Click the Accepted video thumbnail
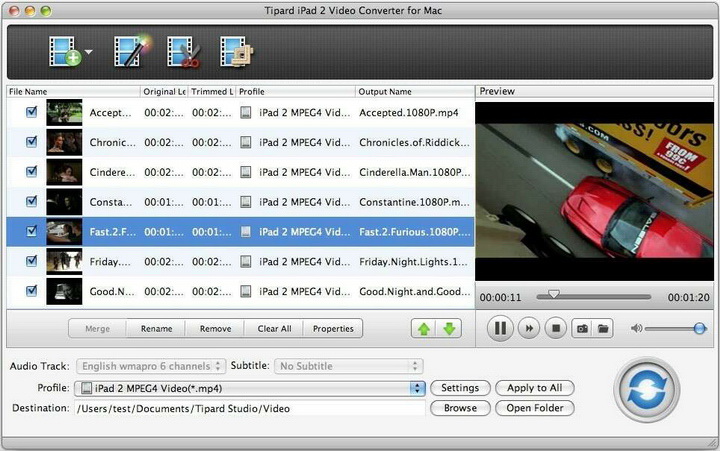 coord(64,113)
